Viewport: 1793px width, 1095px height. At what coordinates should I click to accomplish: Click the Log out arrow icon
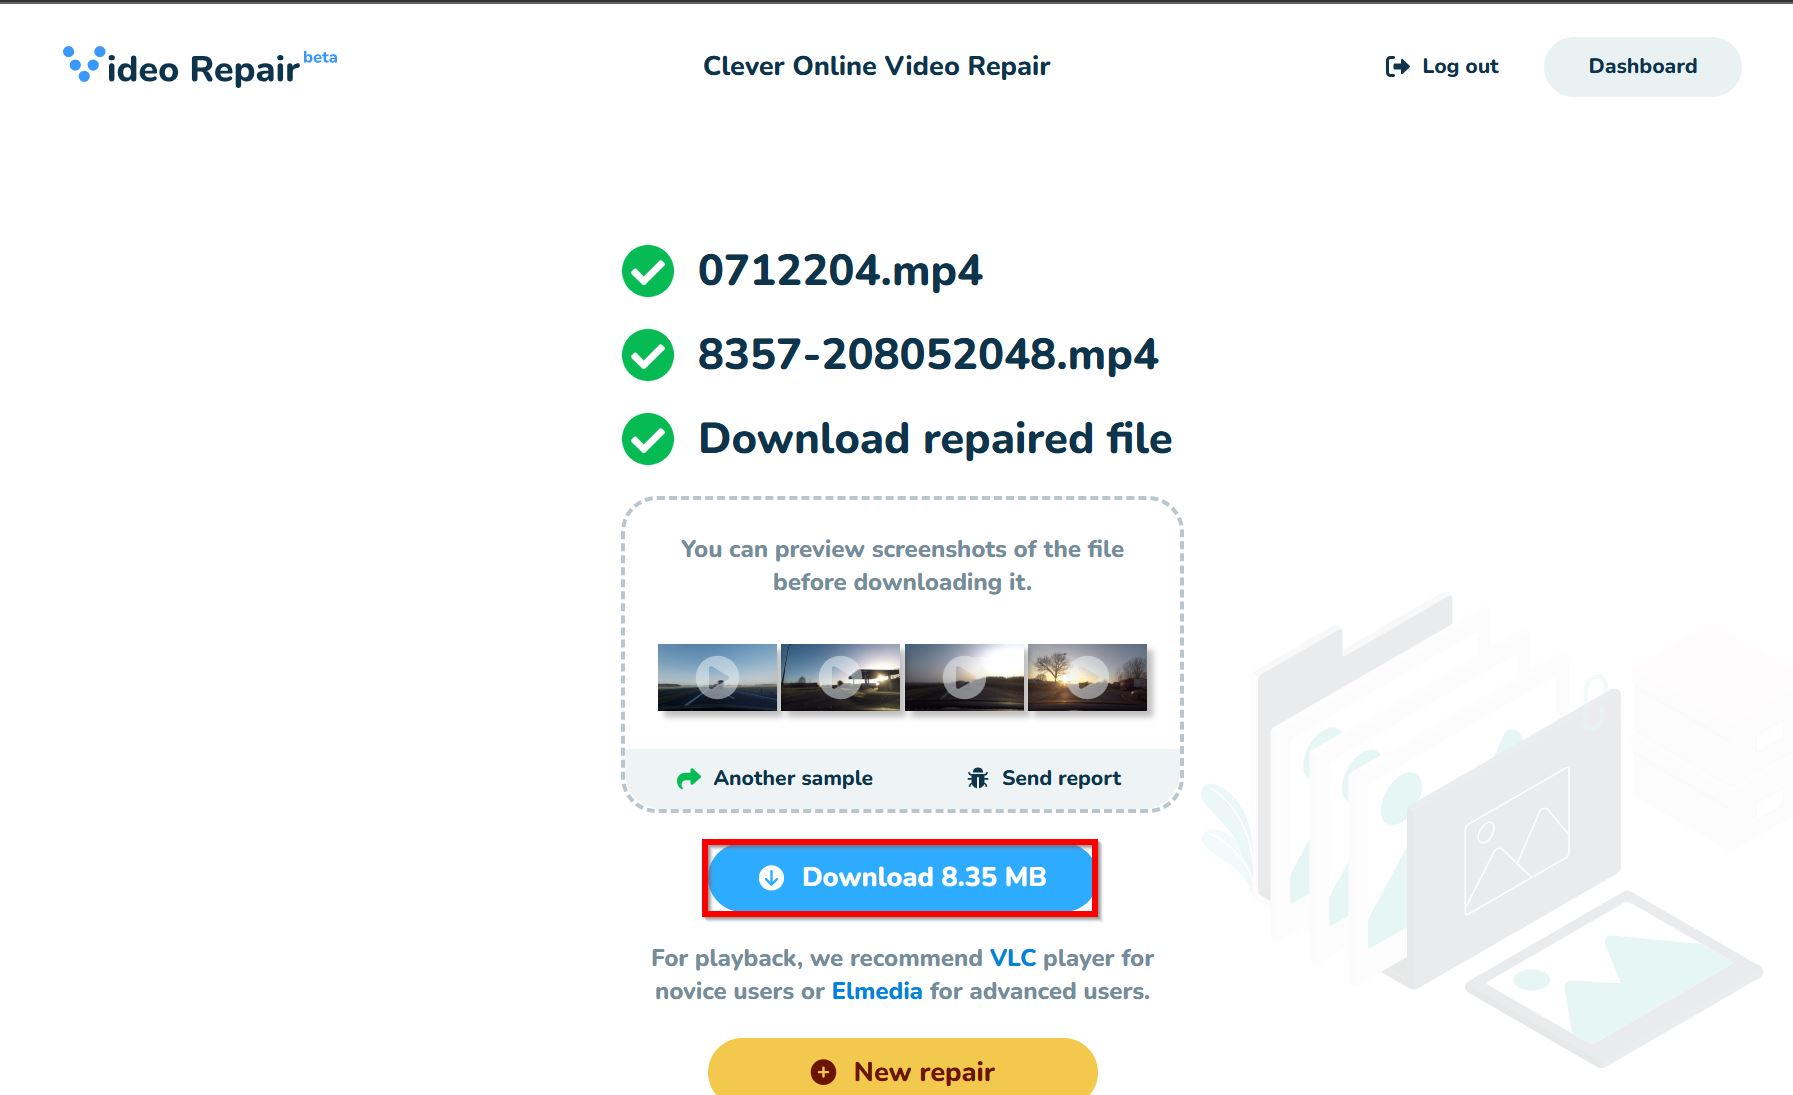point(1397,67)
